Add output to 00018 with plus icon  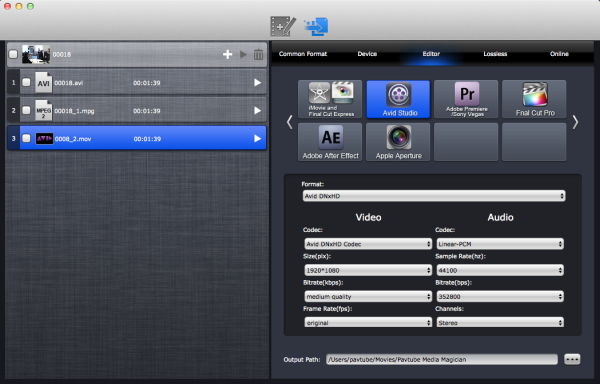point(228,54)
